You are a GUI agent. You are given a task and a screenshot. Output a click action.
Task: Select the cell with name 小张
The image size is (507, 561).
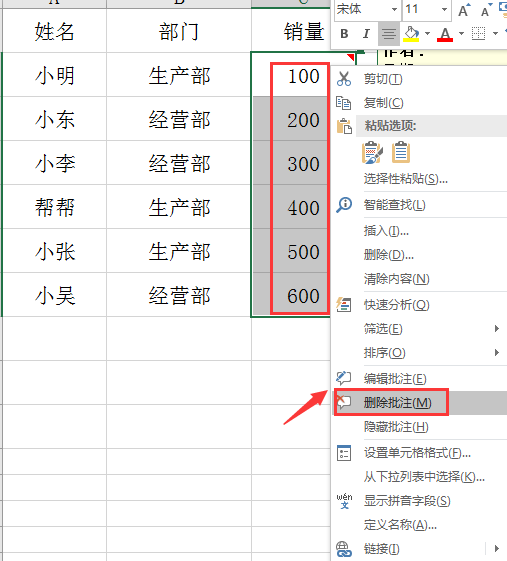pos(54,251)
